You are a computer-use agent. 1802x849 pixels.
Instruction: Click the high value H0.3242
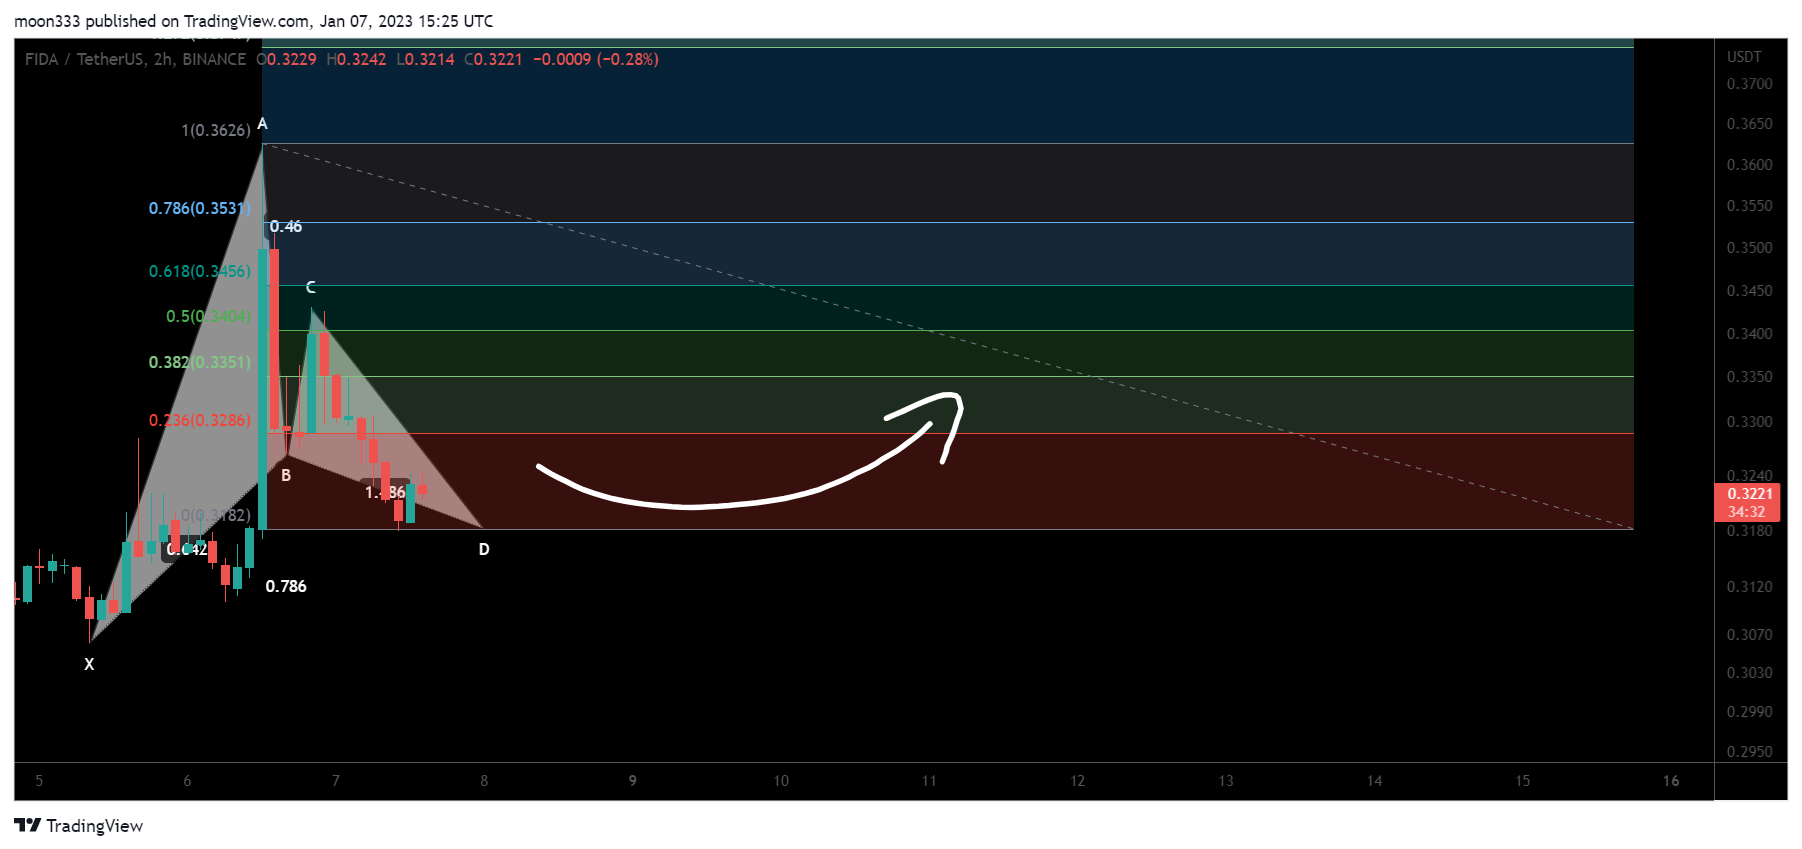(x=356, y=59)
